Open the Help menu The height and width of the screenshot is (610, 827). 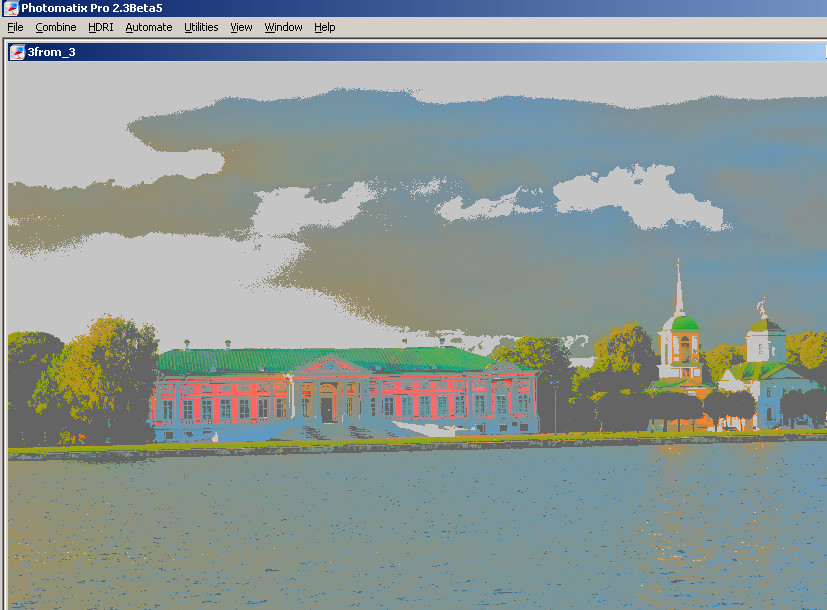click(x=324, y=27)
